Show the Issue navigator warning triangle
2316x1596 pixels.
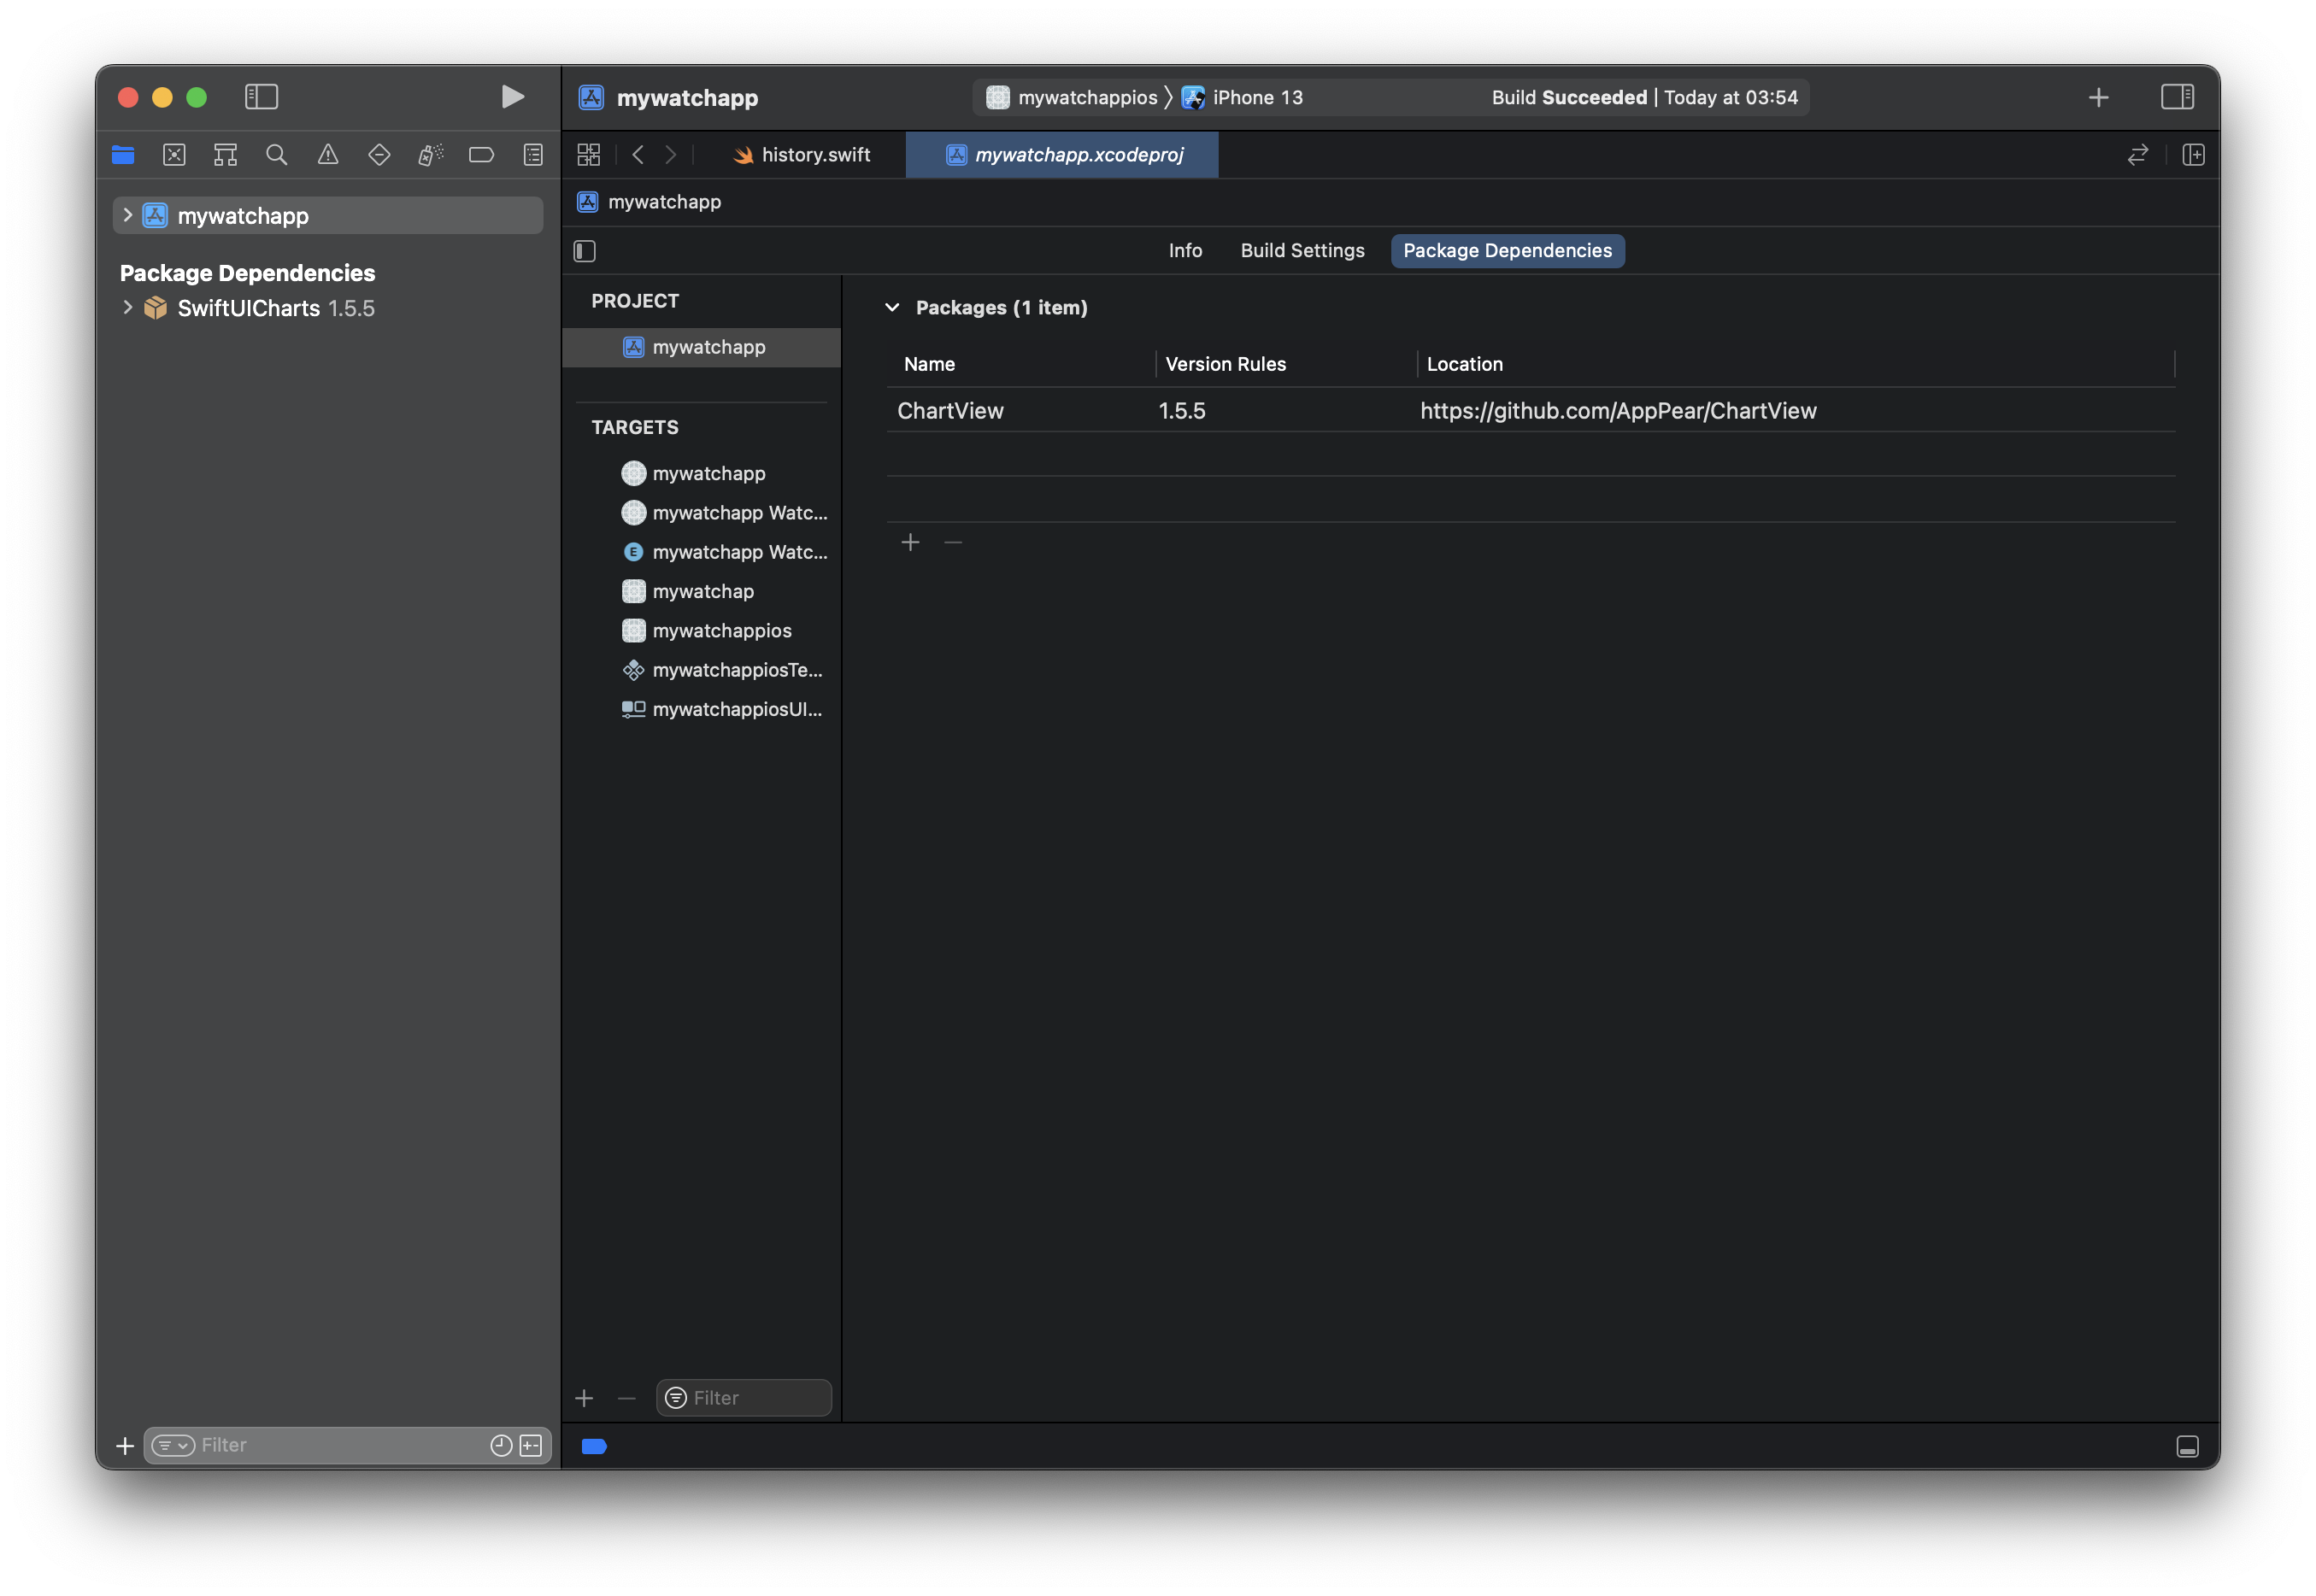[328, 155]
